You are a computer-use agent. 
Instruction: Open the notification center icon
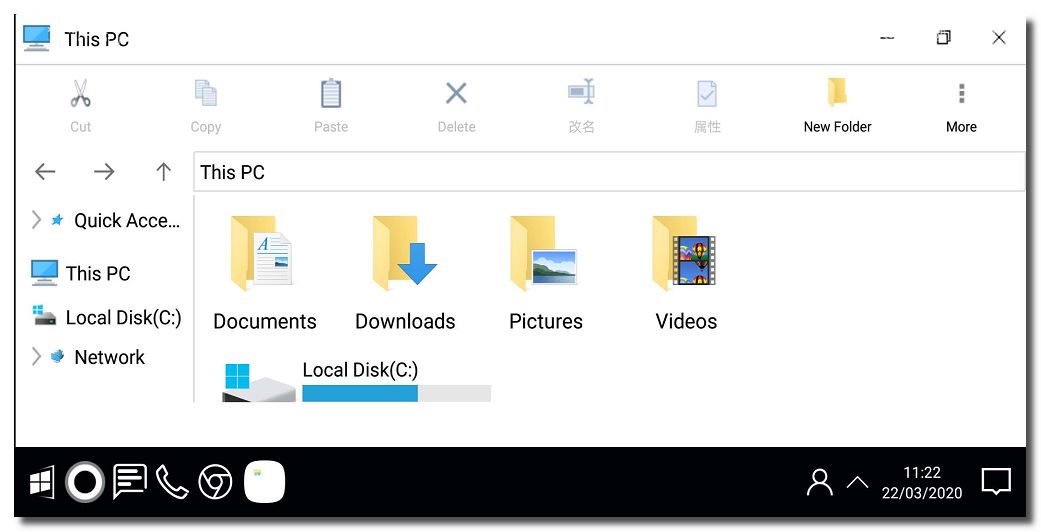tap(996, 482)
